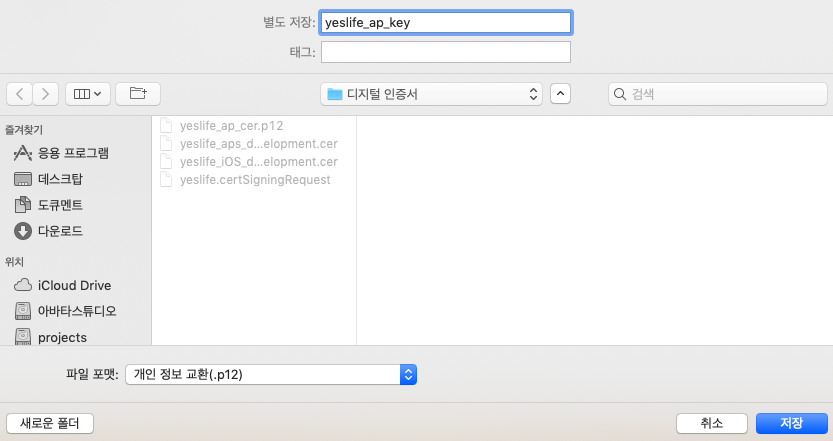Click the download arrow icon beside 다운로드
Screen dimensions: 833x441
coord(22,231)
